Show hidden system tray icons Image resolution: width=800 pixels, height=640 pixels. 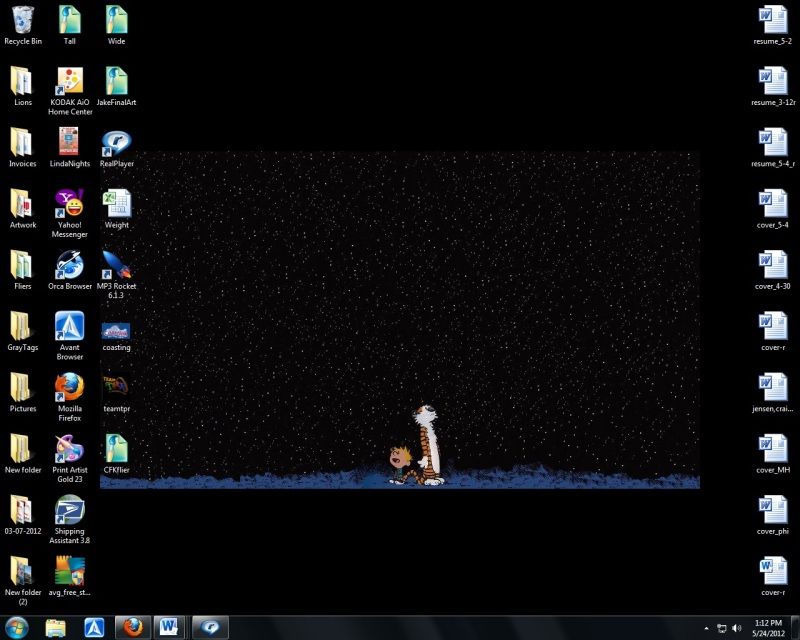coord(707,628)
